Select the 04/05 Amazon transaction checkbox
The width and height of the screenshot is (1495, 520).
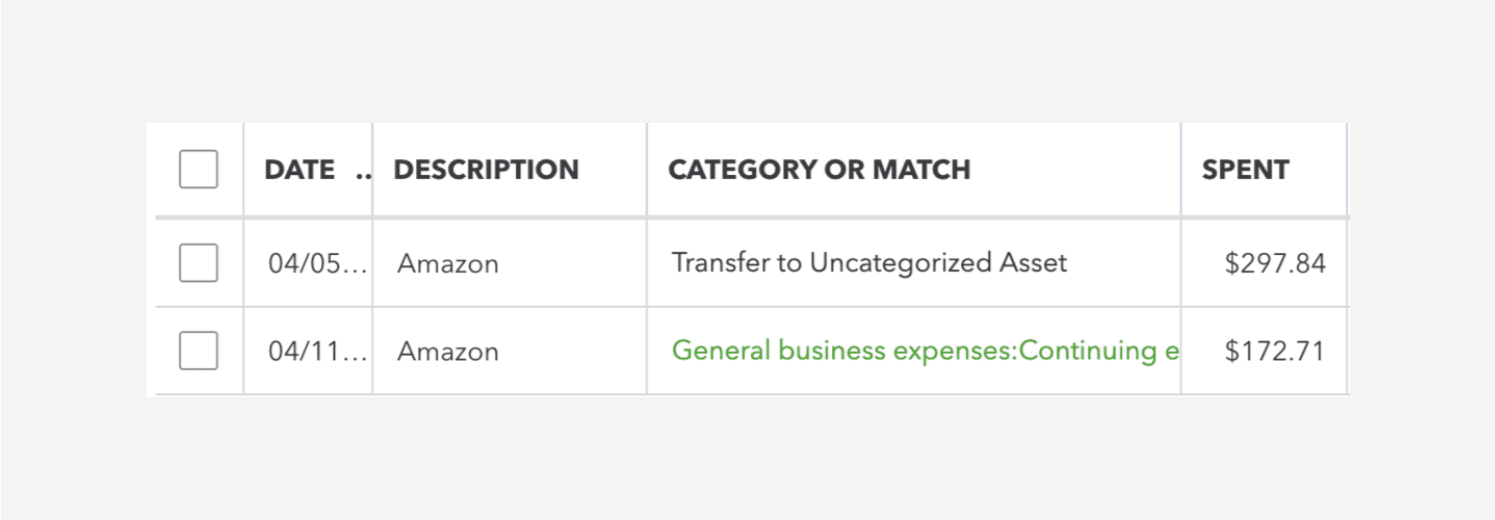click(198, 263)
